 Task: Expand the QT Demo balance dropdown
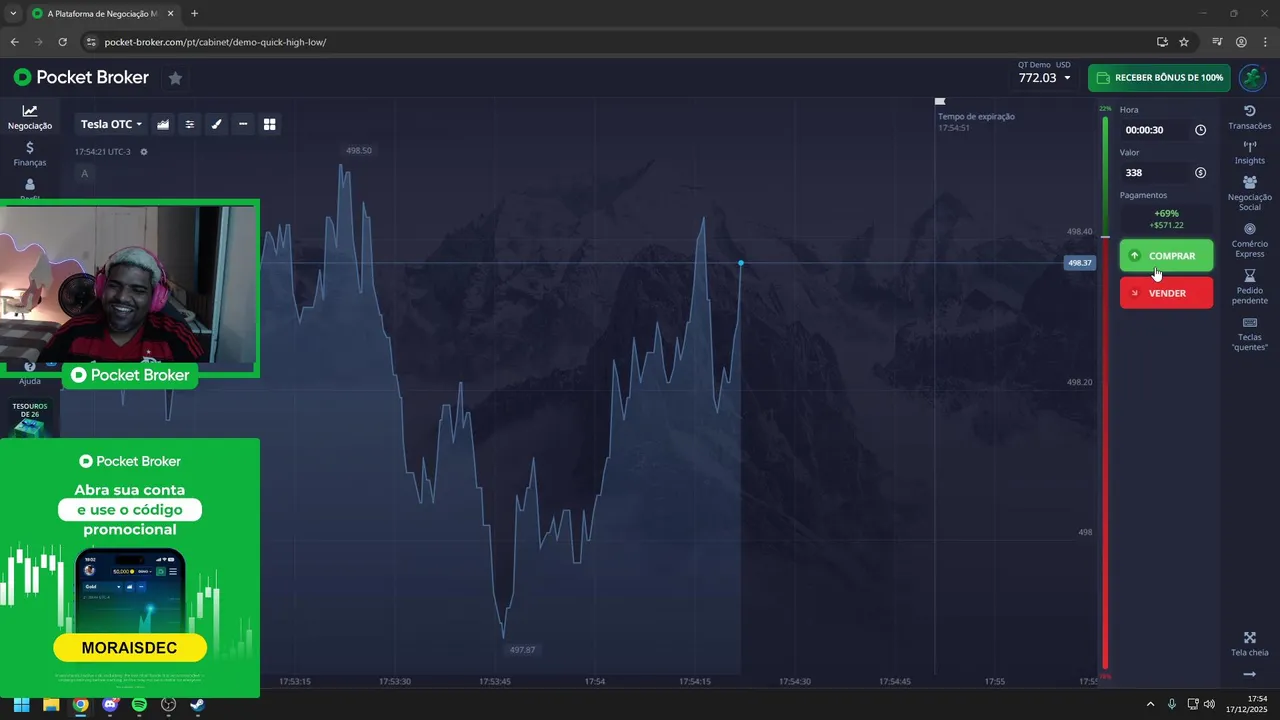tap(1044, 77)
